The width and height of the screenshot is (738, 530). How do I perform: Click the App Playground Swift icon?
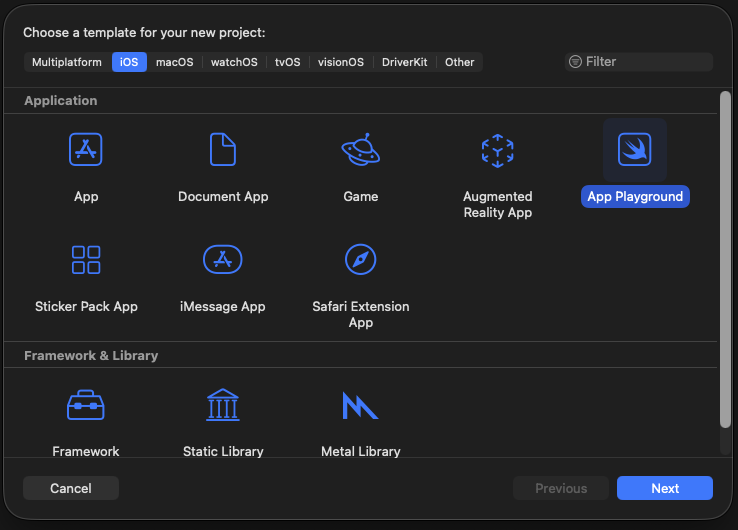[x=634, y=150]
